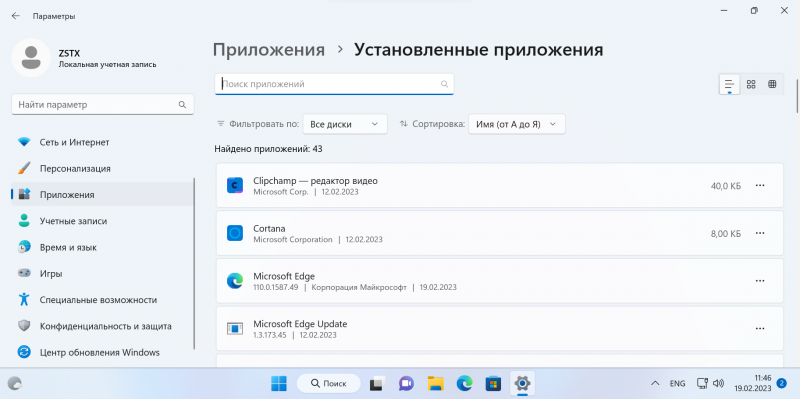Open Task View on taskbar
This screenshot has height=399, width=800.
click(x=378, y=383)
